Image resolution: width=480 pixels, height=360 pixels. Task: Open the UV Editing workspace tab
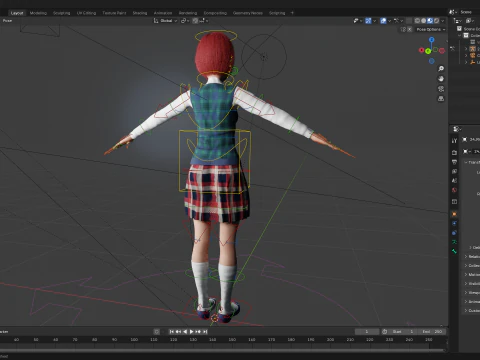click(86, 13)
